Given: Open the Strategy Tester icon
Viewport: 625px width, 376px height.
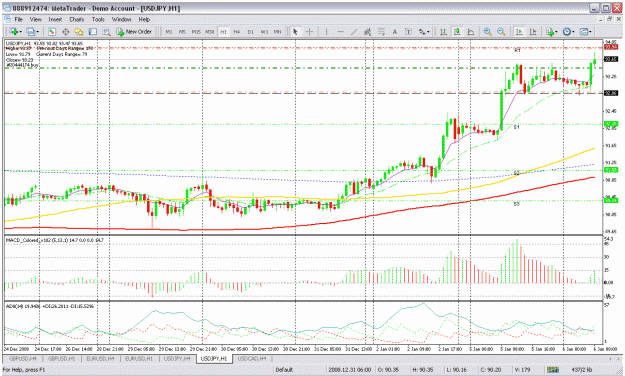Looking at the screenshot, I should click(106, 31).
